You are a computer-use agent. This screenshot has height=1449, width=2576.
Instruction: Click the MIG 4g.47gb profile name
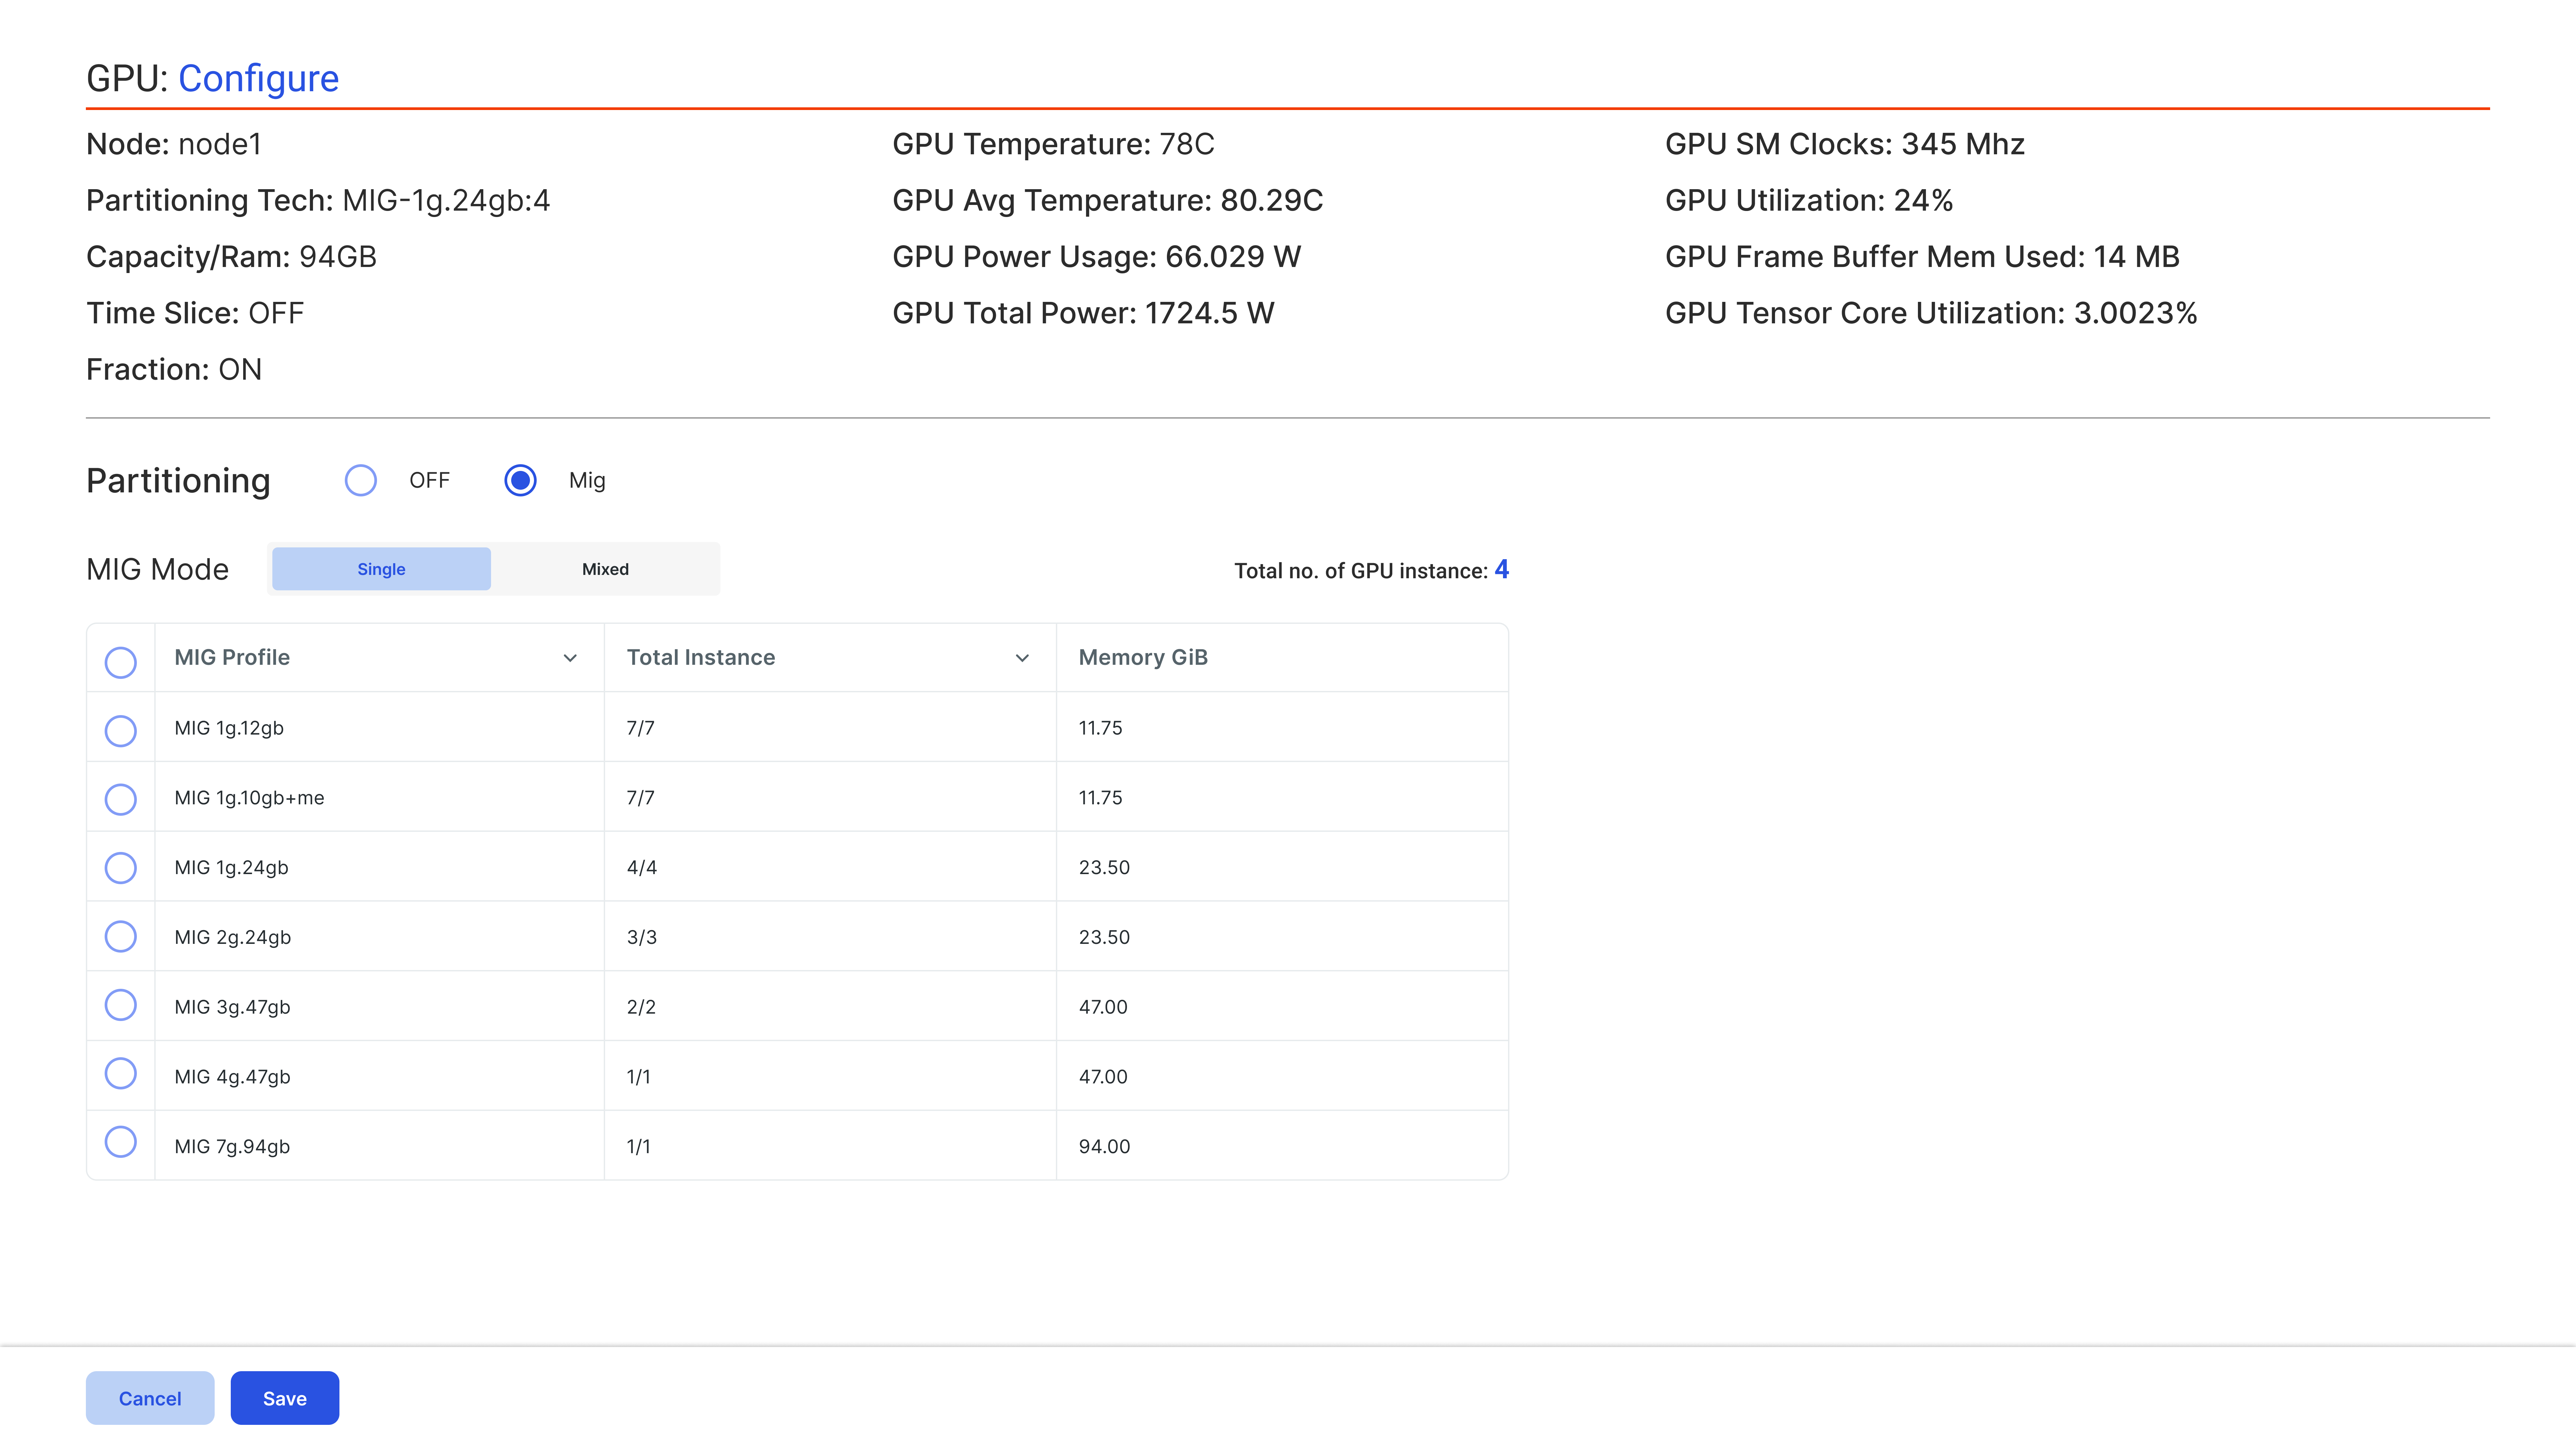tap(232, 1077)
